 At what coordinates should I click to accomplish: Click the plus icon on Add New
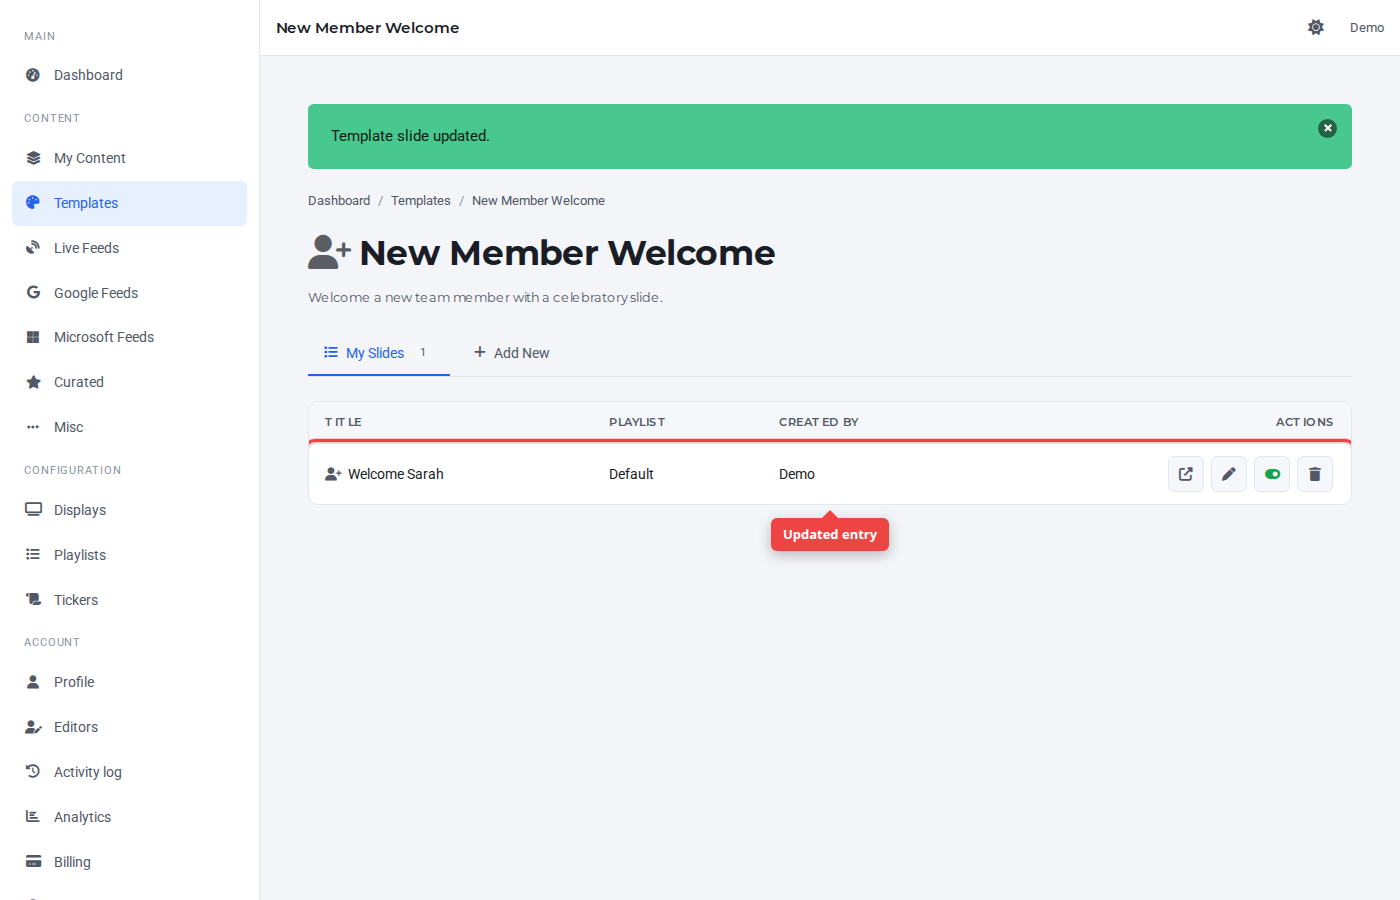coord(480,352)
